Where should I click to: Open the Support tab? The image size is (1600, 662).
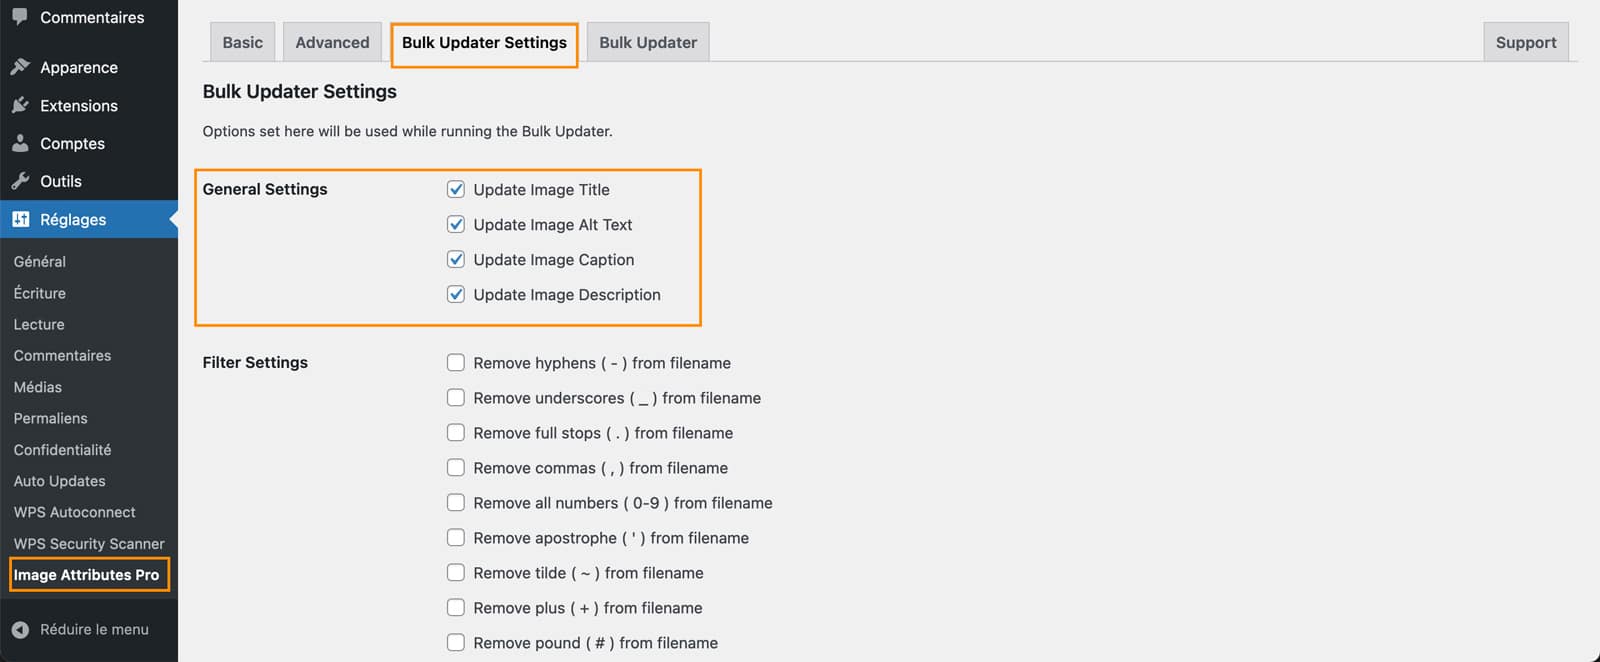(x=1526, y=42)
